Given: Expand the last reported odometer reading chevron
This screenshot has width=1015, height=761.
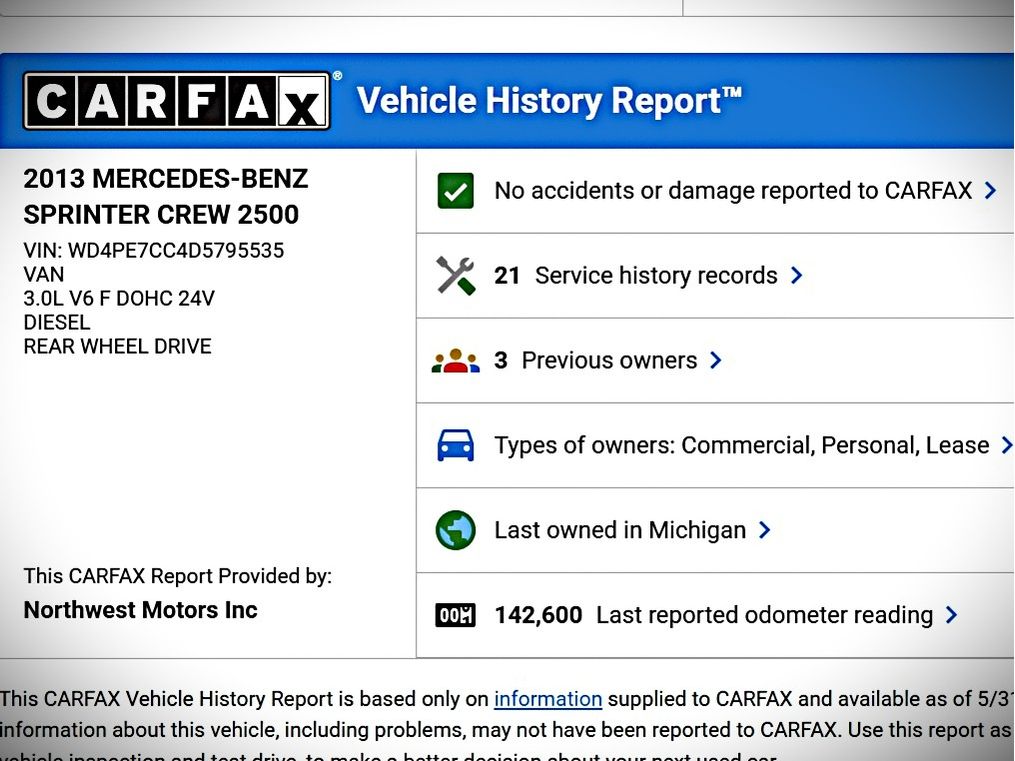Looking at the screenshot, I should click(x=951, y=615).
